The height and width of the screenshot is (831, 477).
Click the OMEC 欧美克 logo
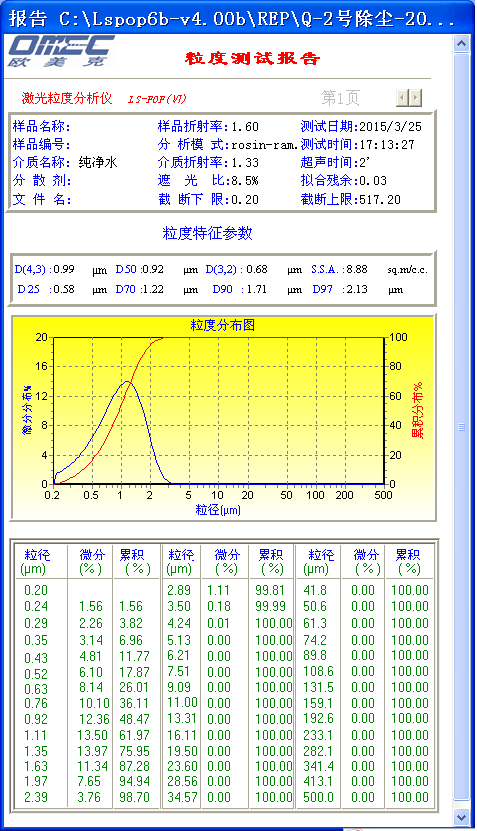coord(61,52)
